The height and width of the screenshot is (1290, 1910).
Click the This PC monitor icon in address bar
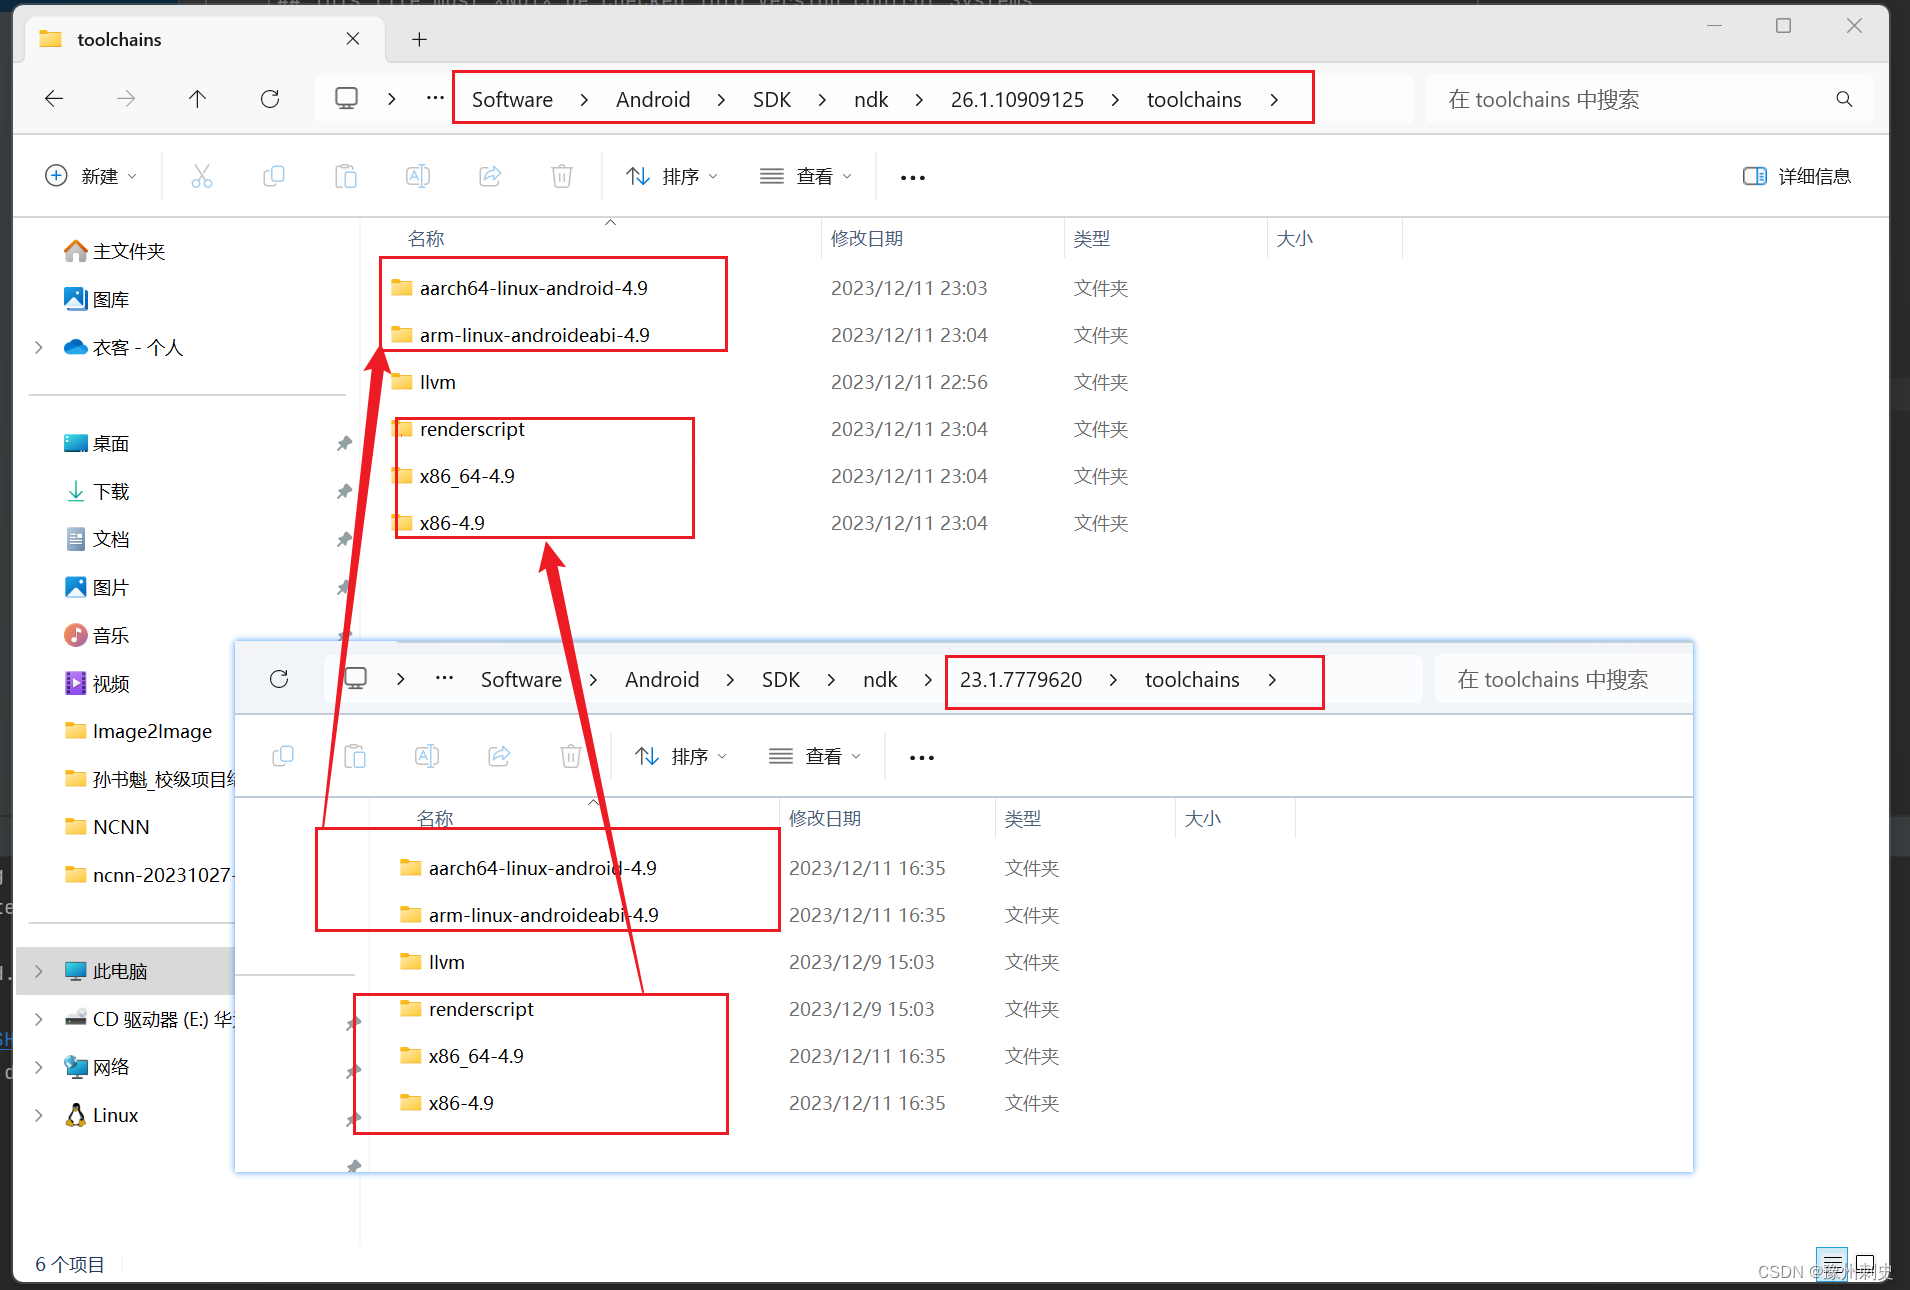point(346,98)
